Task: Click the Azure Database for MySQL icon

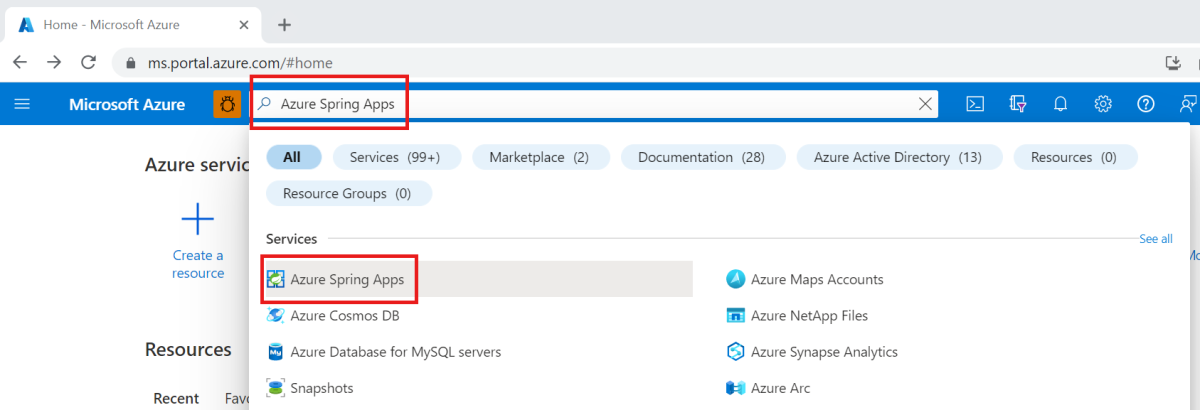Action: pyautogui.click(x=275, y=352)
